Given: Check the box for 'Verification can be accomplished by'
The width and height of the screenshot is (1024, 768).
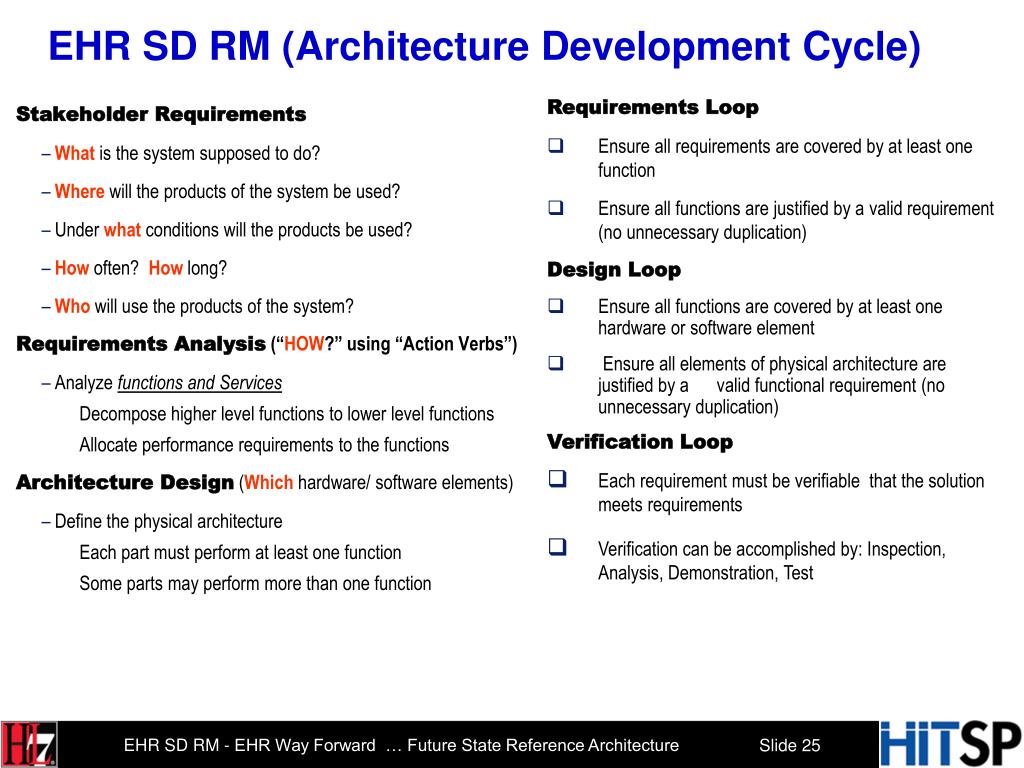Looking at the screenshot, I should pos(557,547).
